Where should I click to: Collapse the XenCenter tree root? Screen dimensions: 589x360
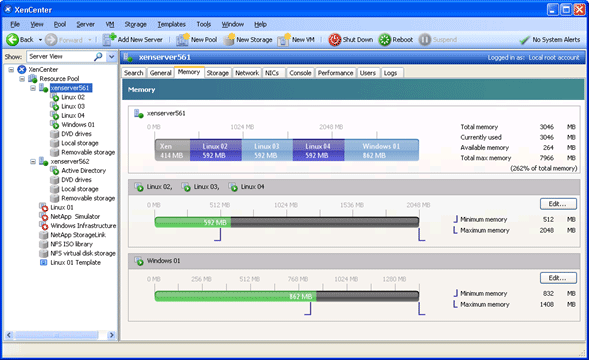pyautogui.click(x=11, y=70)
